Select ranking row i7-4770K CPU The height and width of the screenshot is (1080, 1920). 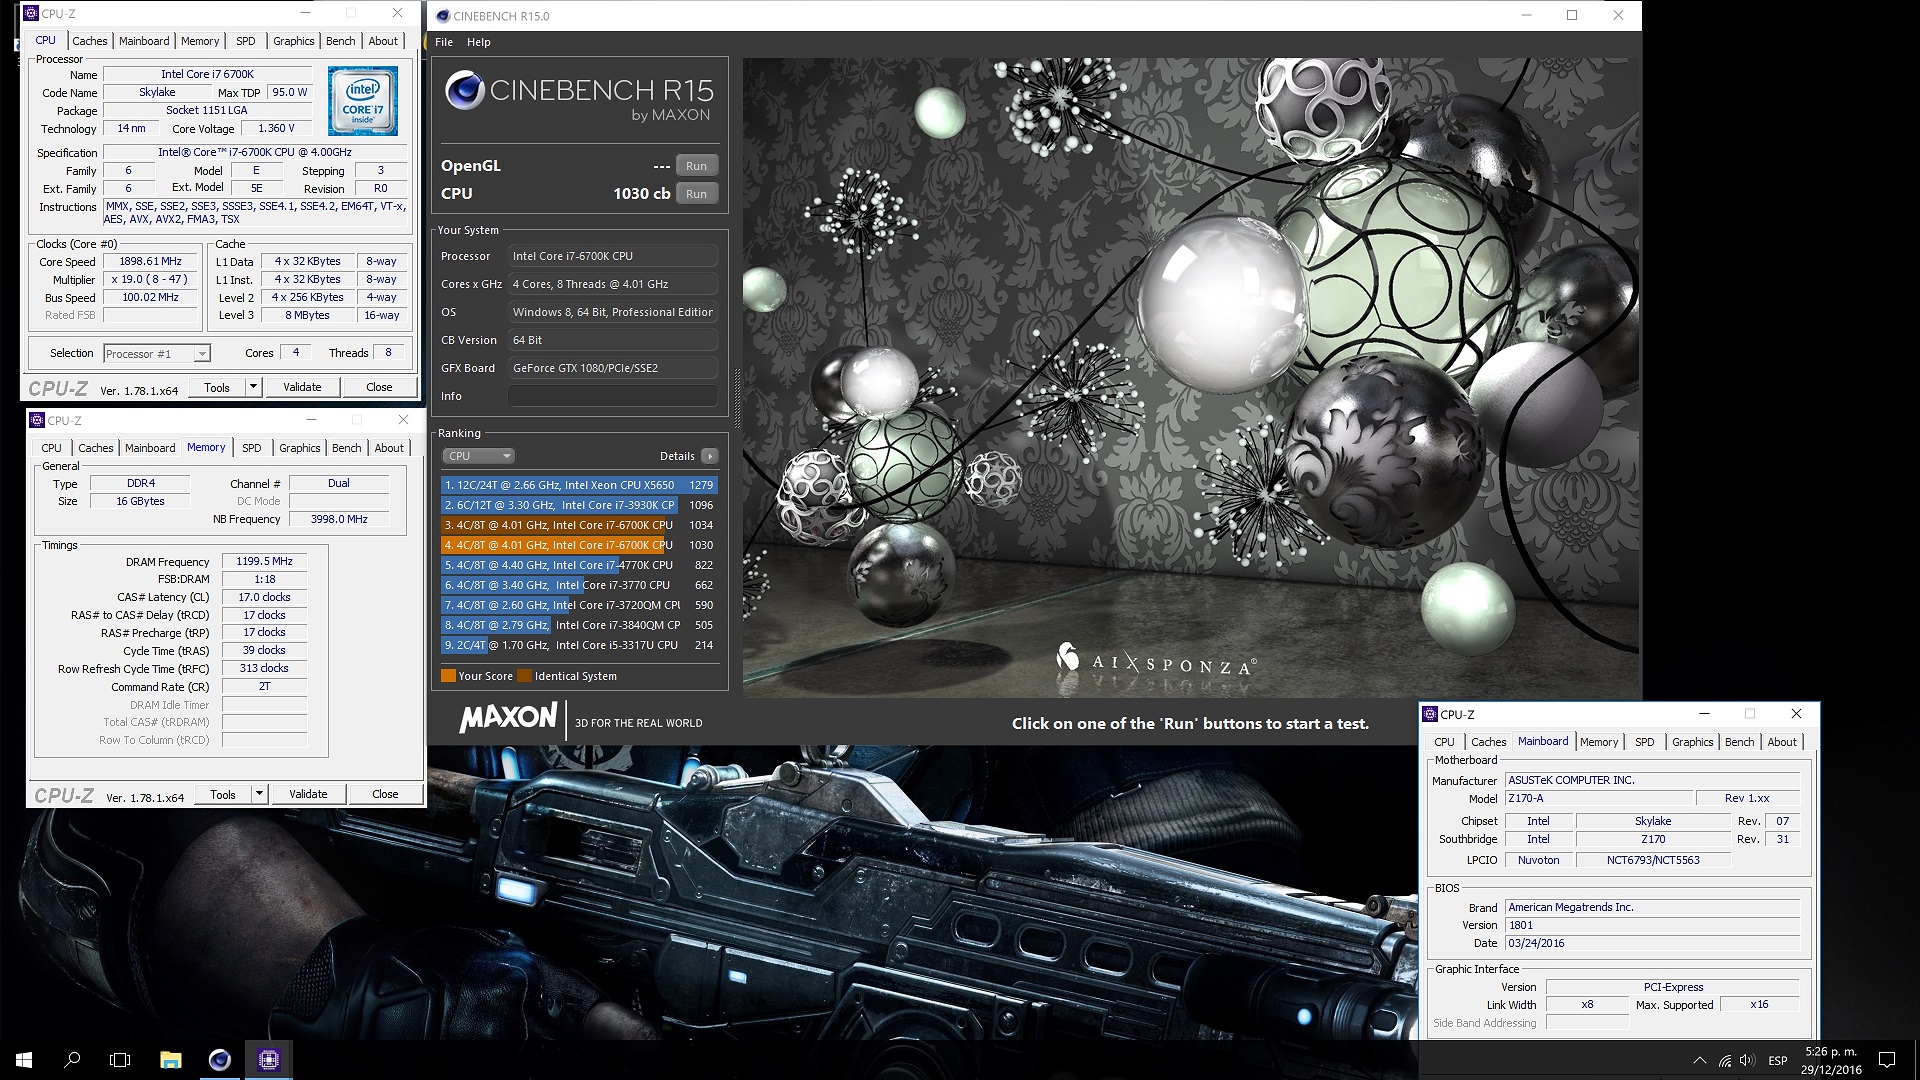tap(579, 565)
